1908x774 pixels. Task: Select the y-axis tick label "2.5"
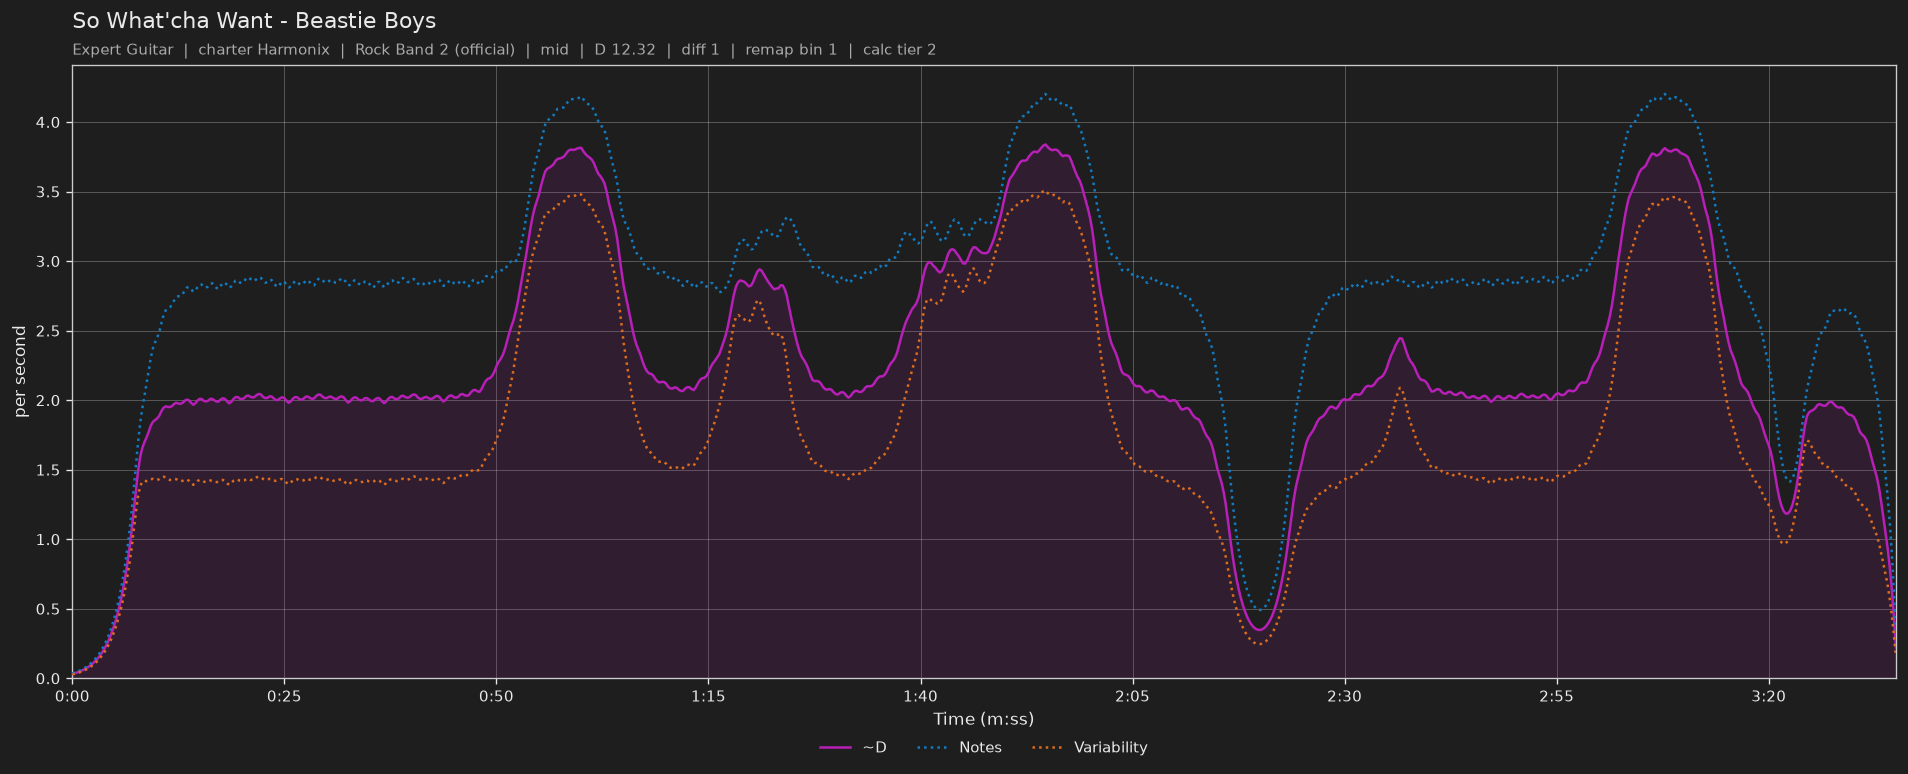[48, 332]
